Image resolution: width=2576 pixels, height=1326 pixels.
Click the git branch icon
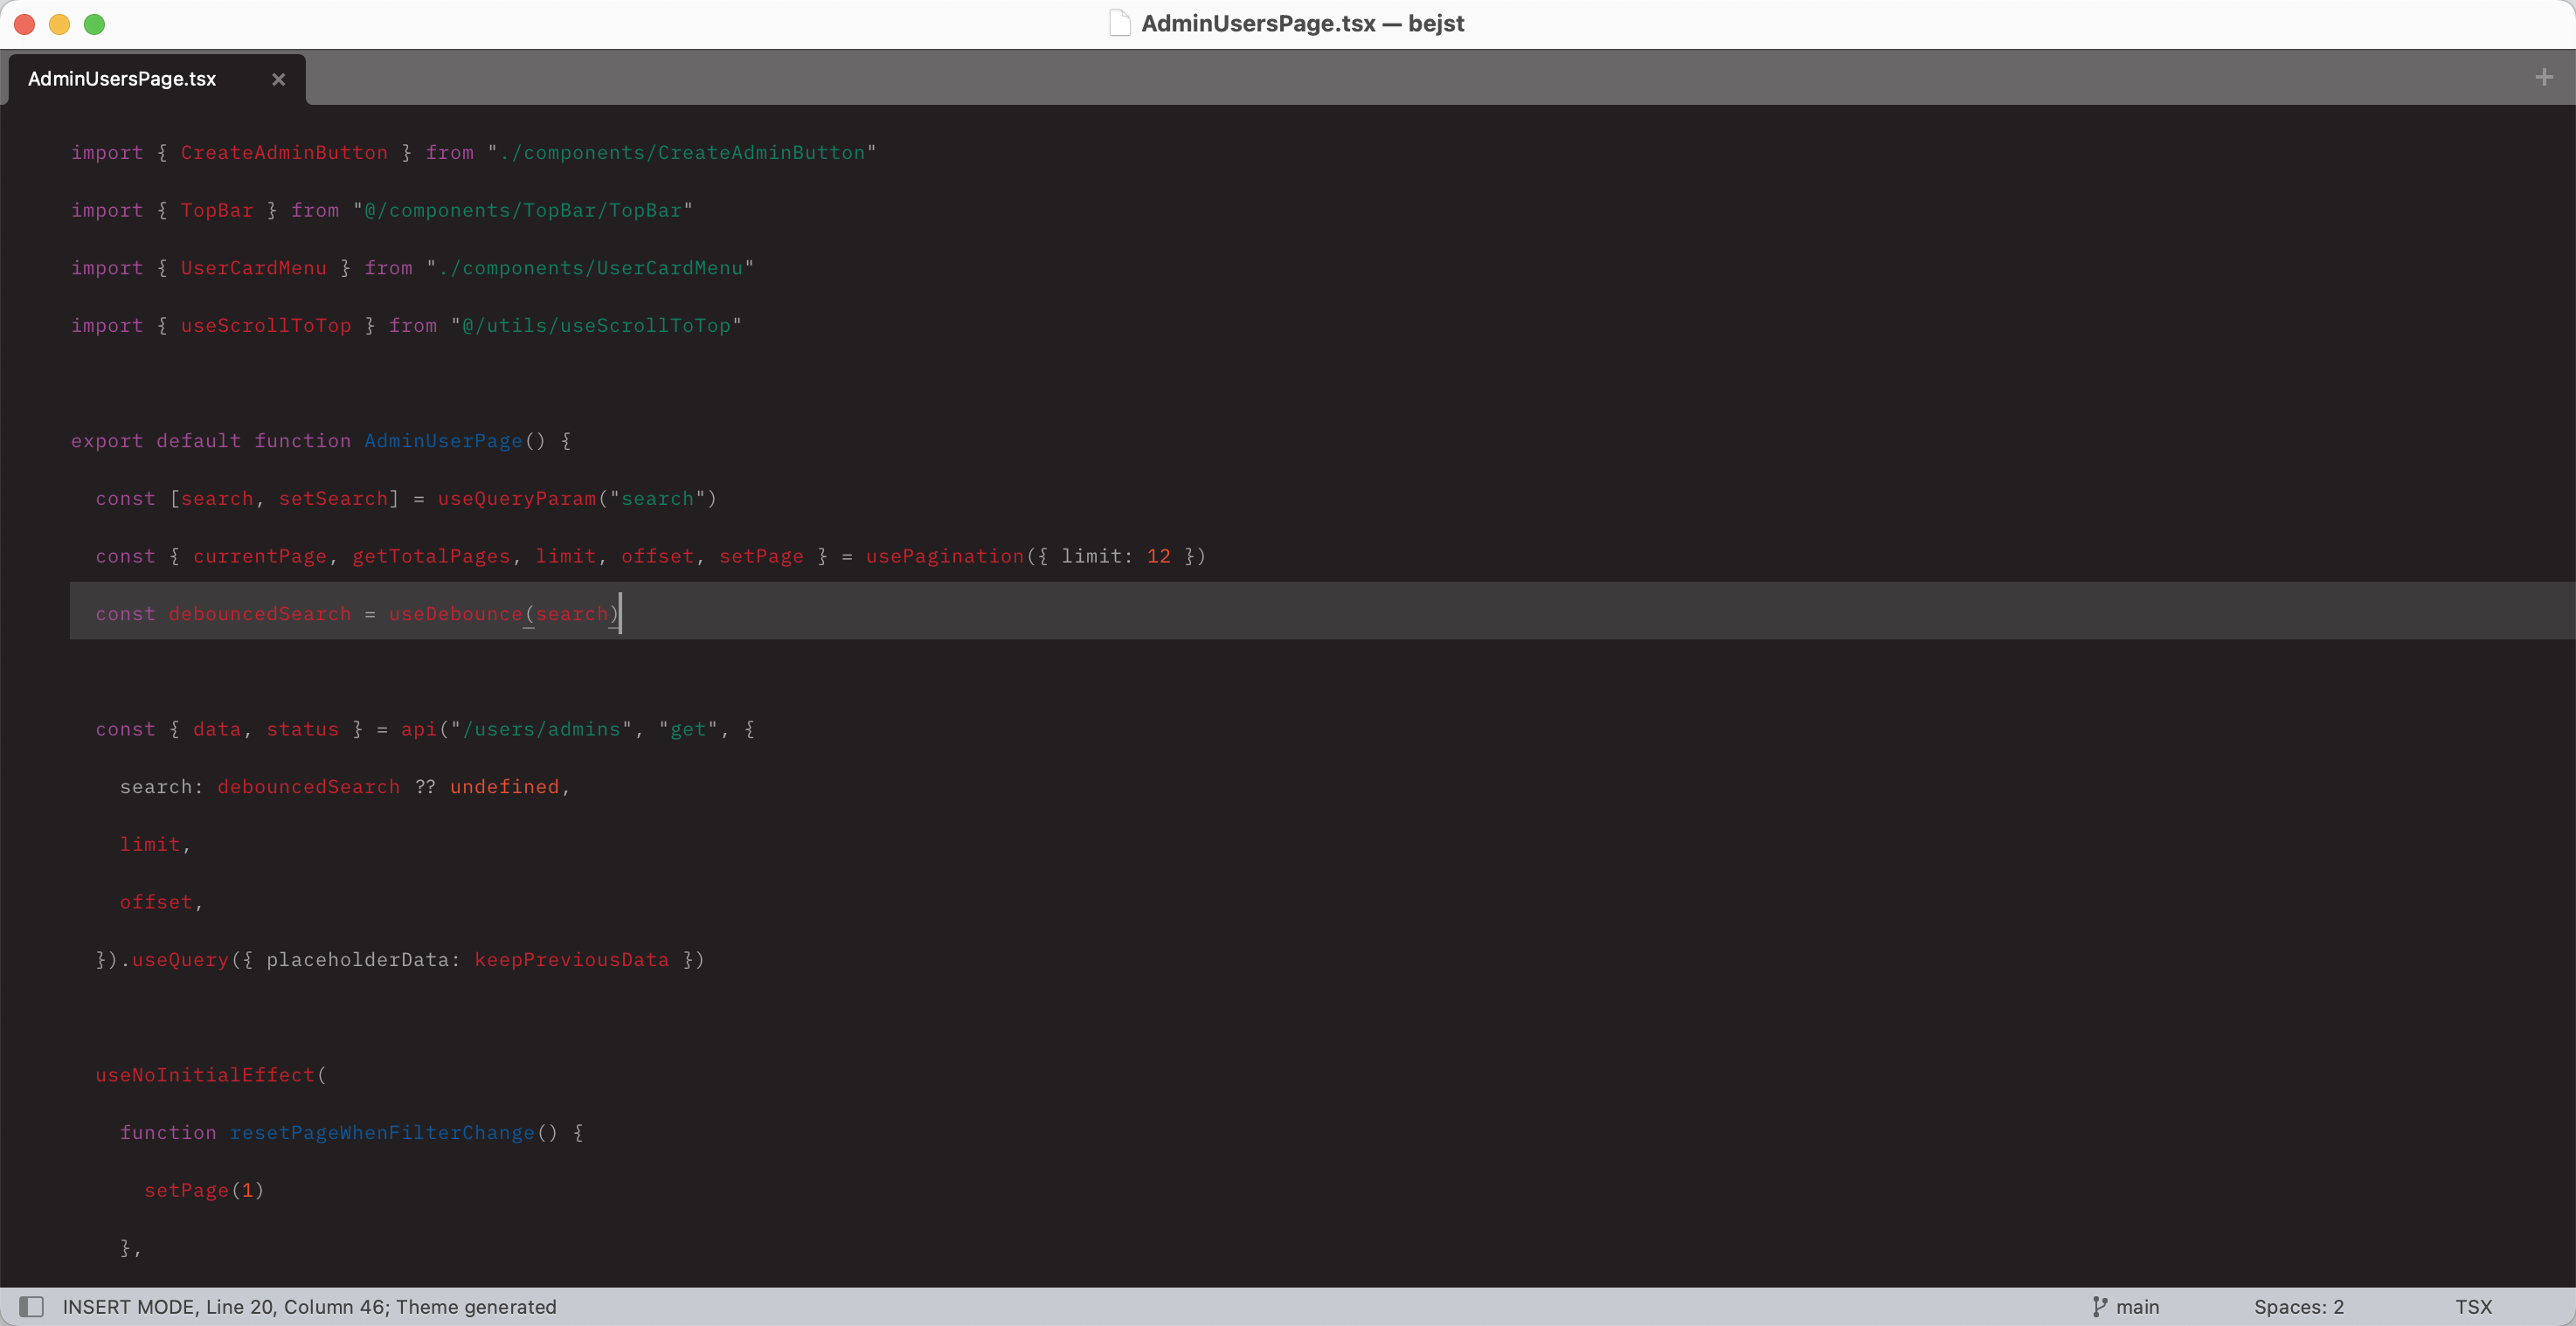point(2099,1306)
